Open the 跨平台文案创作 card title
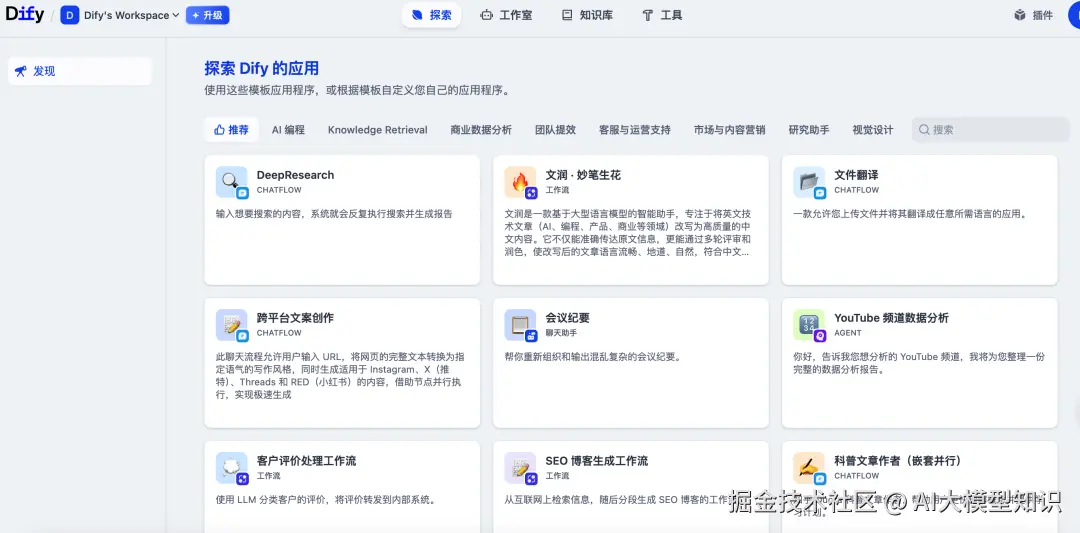 click(295, 317)
